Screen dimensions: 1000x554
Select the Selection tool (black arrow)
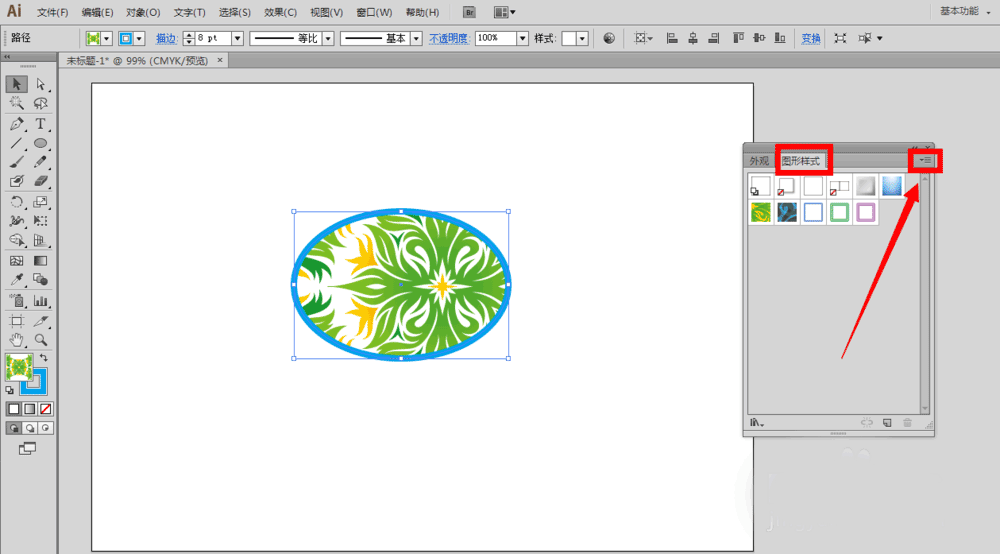[17, 84]
